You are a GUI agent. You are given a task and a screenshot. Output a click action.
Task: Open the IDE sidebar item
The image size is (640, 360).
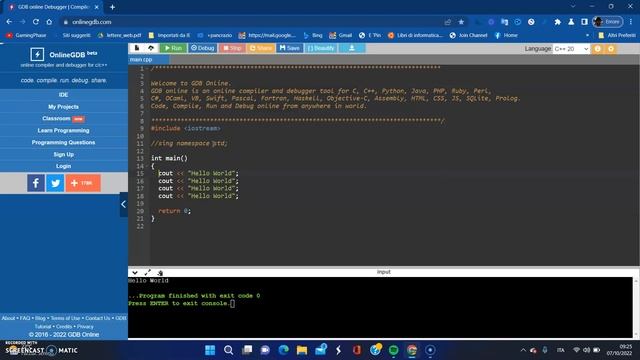point(64,95)
